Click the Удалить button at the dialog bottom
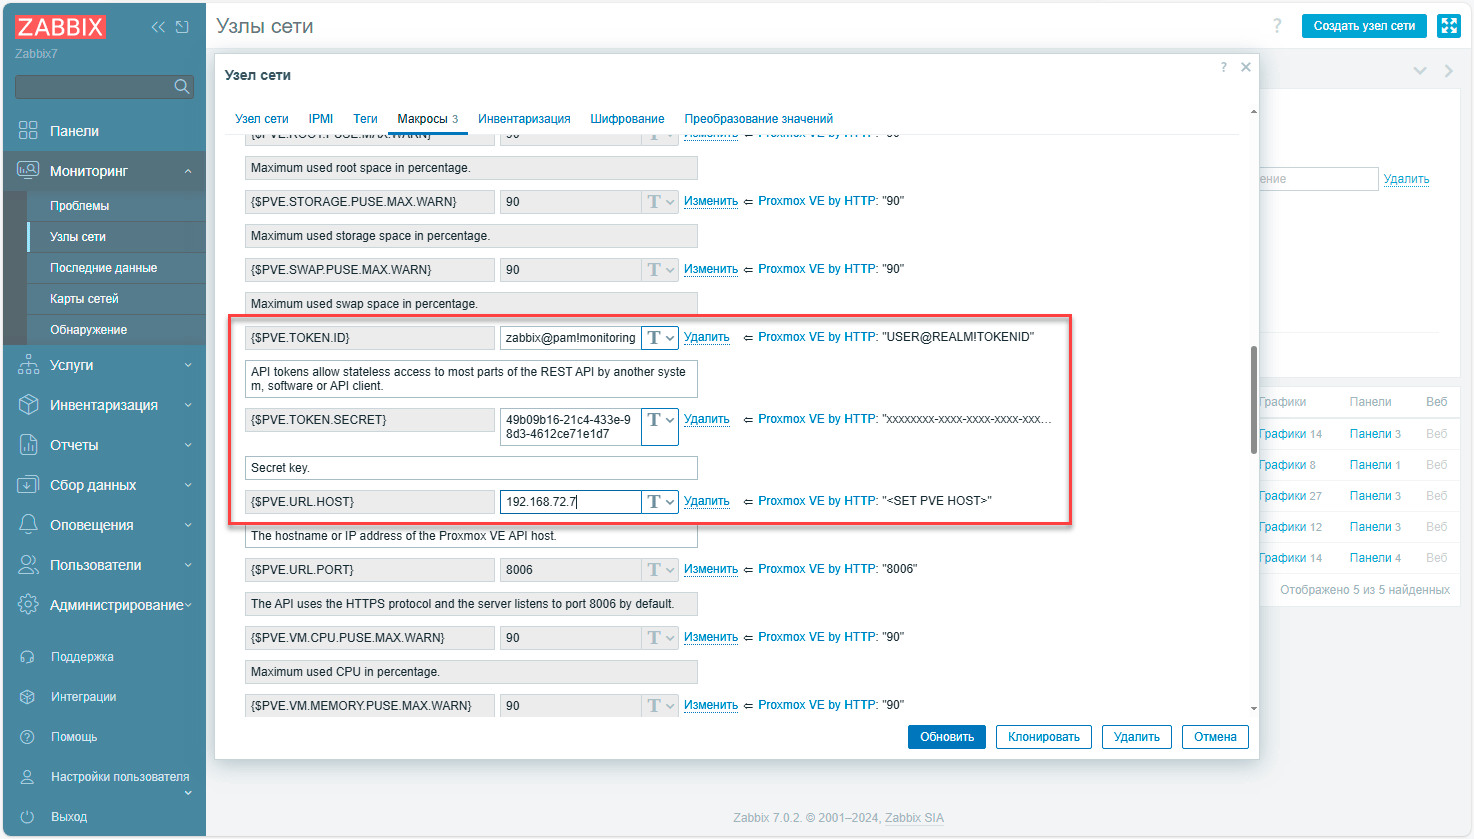This screenshot has height=839, width=1474. (x=1137, y=737)
